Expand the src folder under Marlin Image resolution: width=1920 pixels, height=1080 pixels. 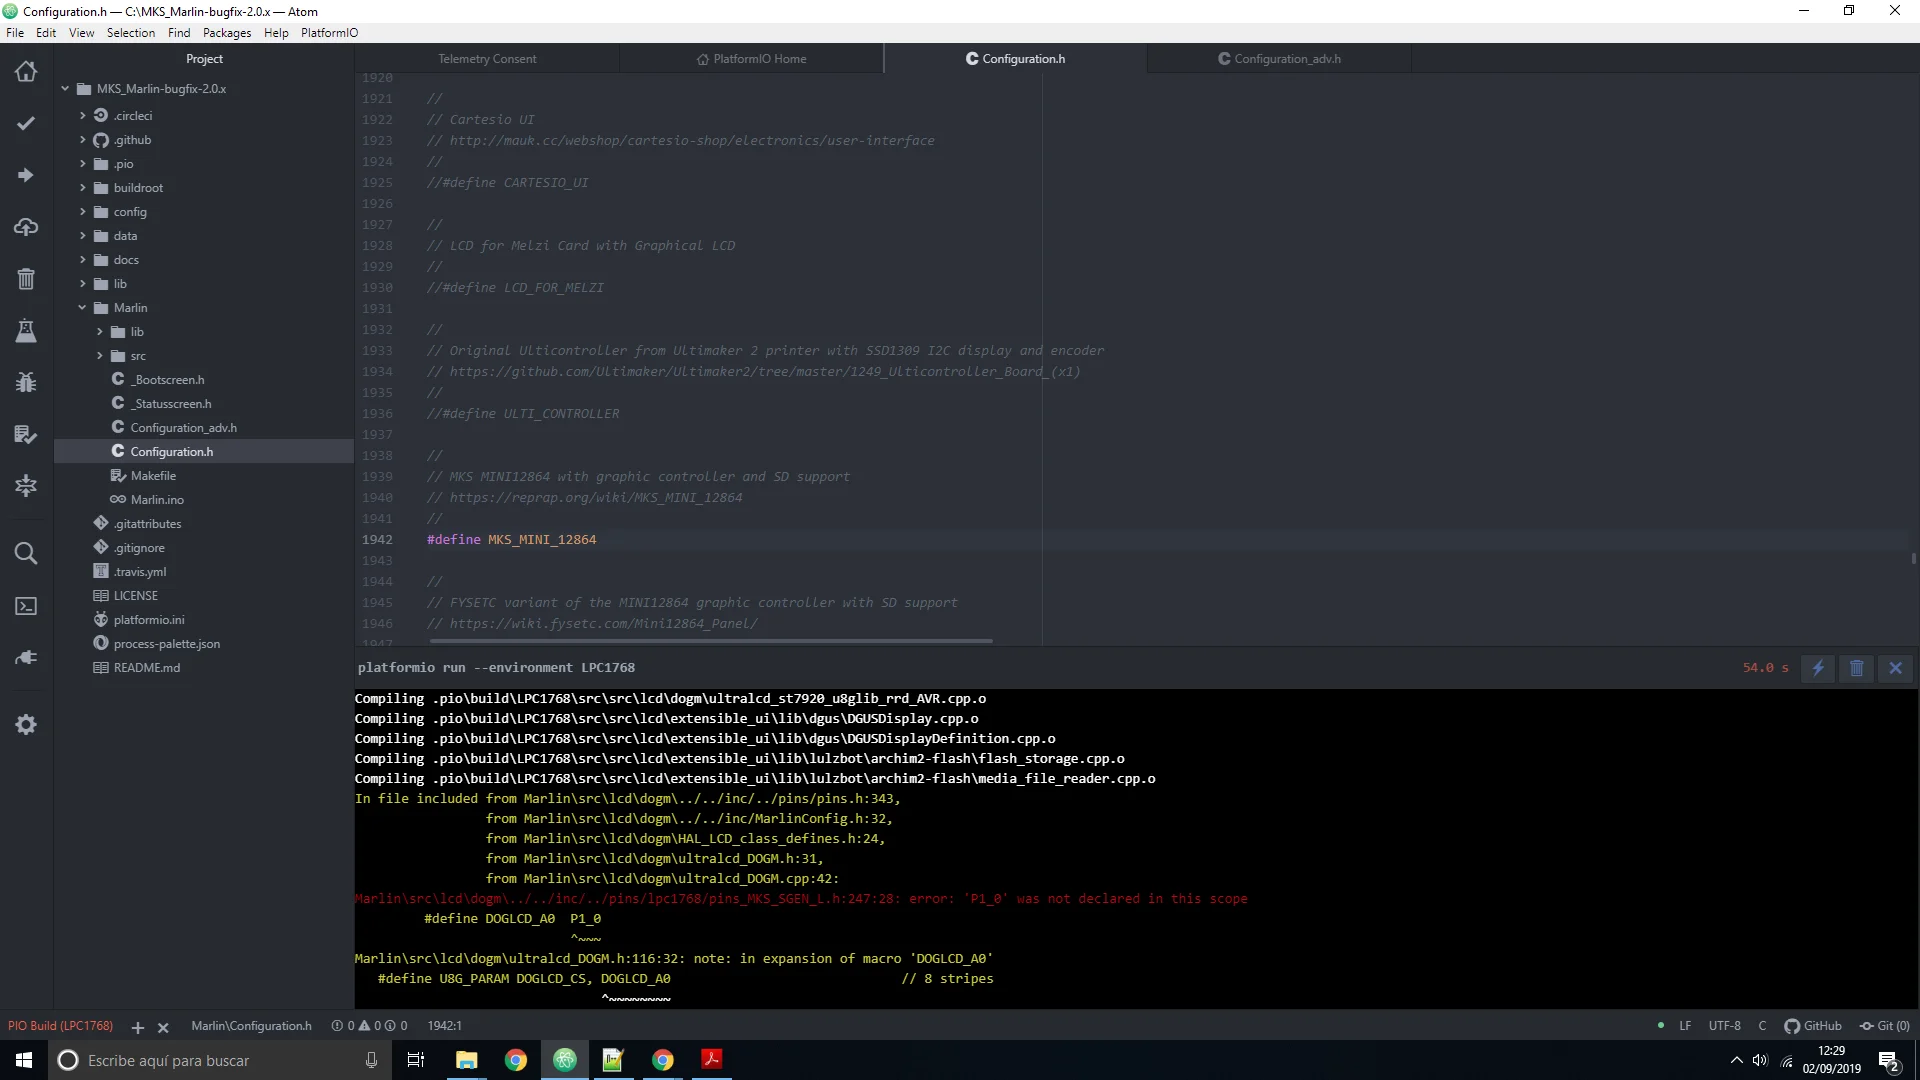100,356
